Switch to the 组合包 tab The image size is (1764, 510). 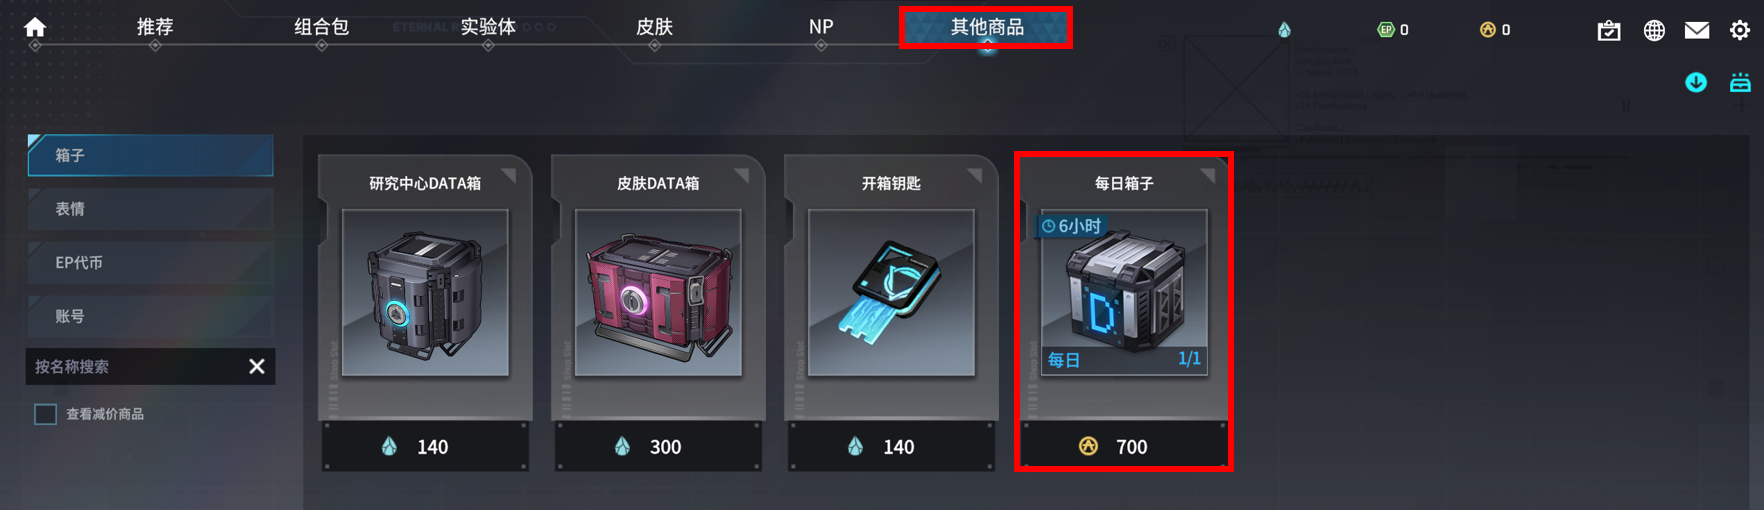tap(321, 27)
